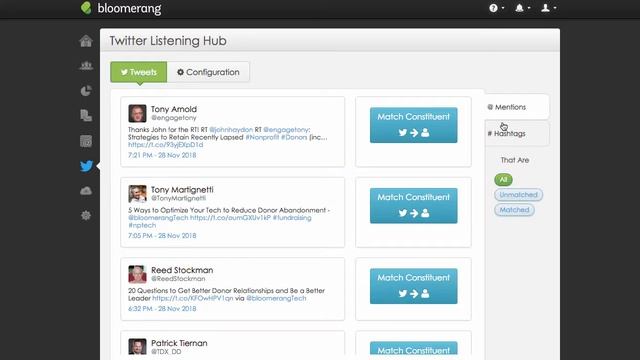Open the #fundraising hashtag link
640x360 pixels.
click(x=292, y=218)
